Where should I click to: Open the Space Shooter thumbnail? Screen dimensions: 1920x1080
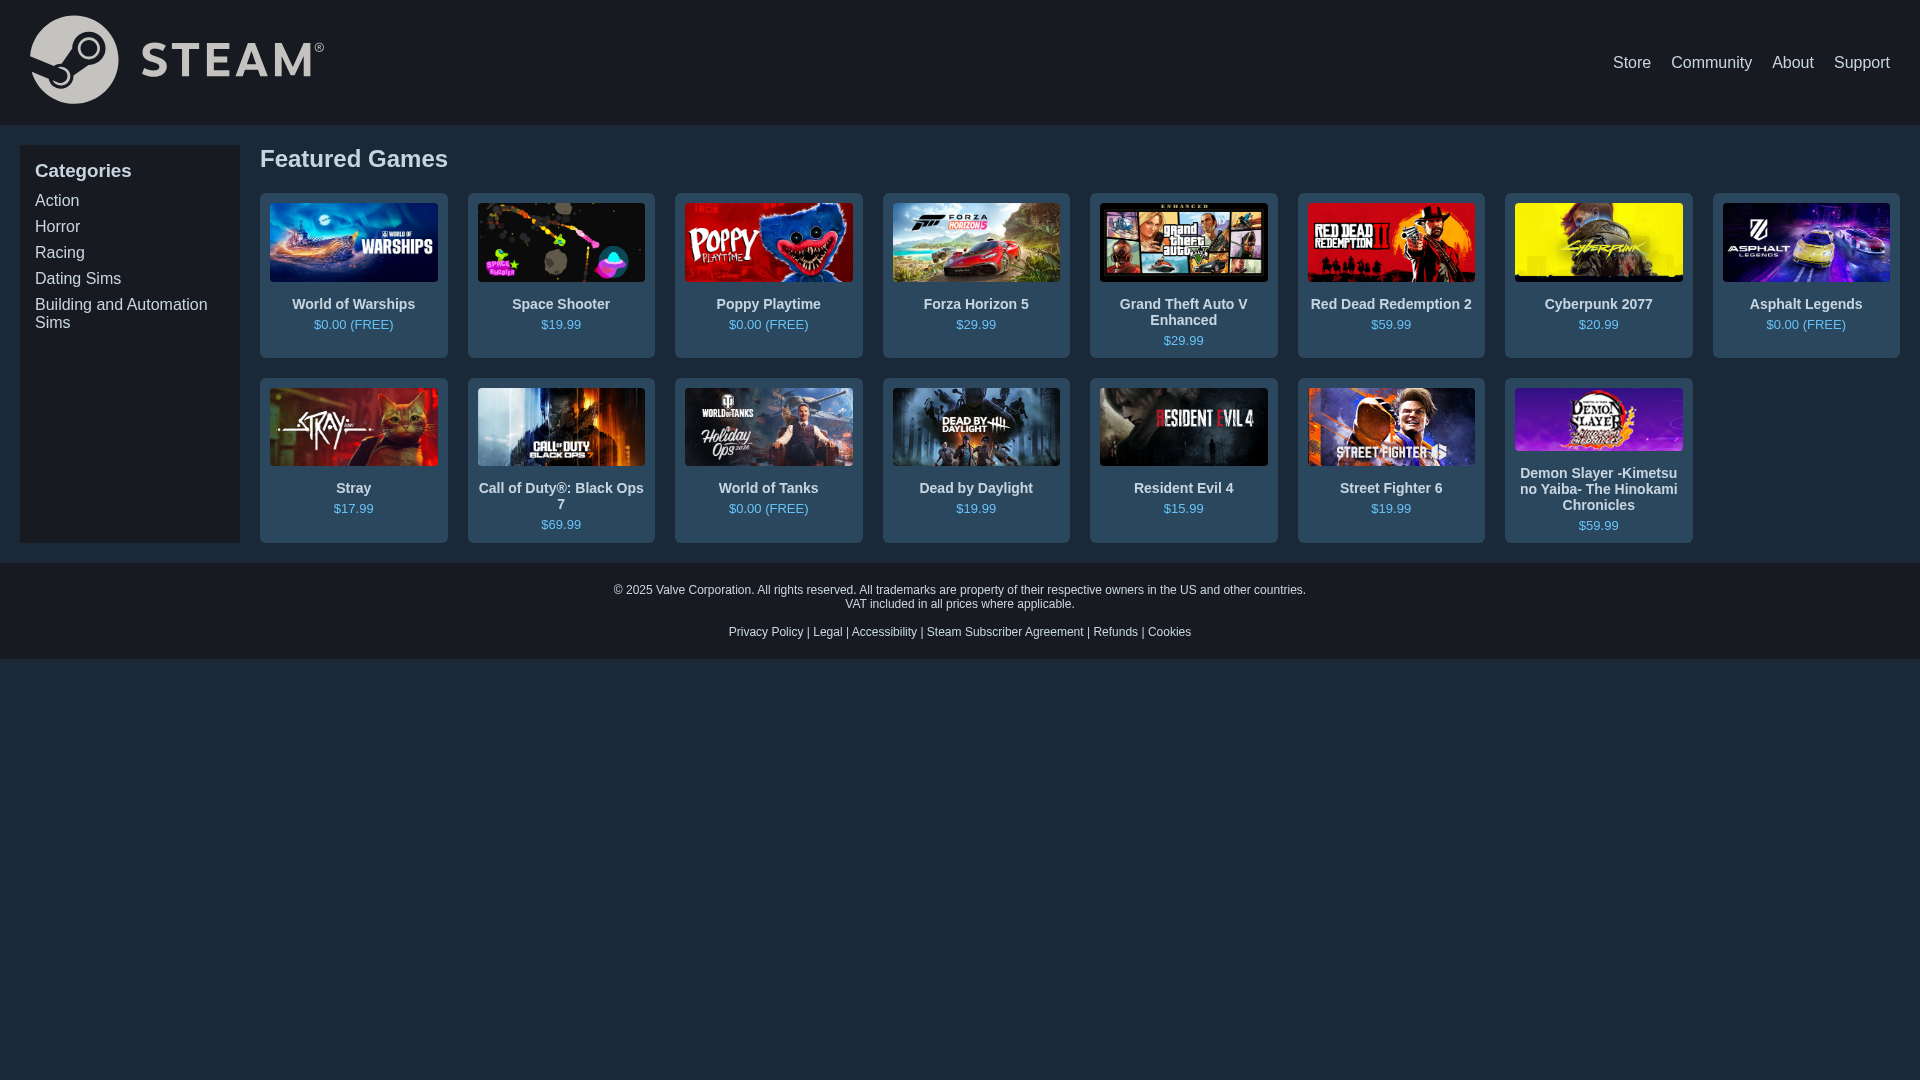[x=561, y=242]
